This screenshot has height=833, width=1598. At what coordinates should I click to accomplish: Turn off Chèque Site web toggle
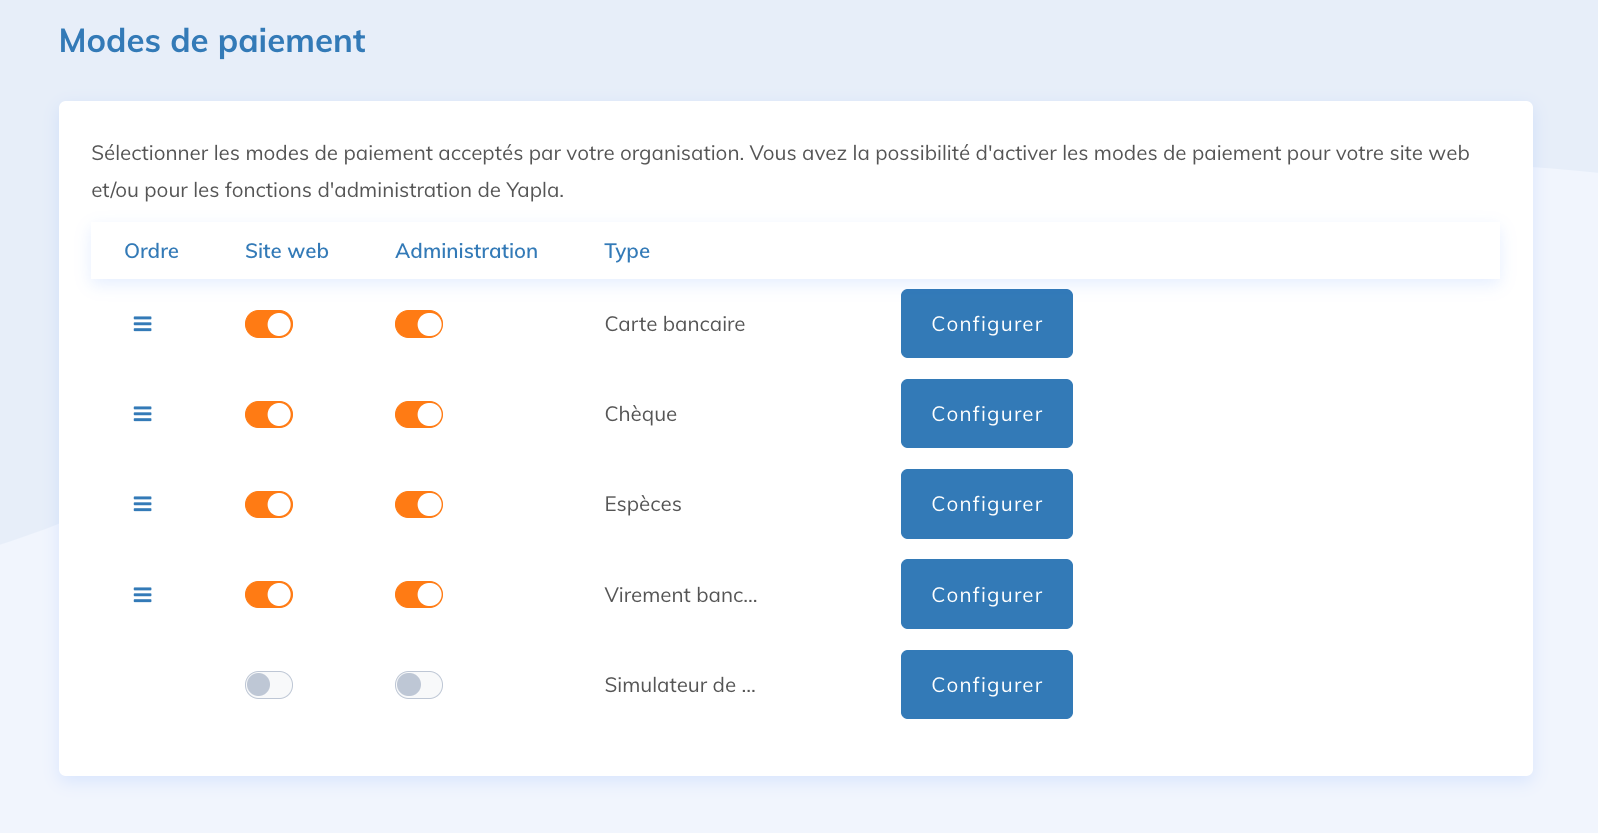click(x=269, y=414)
